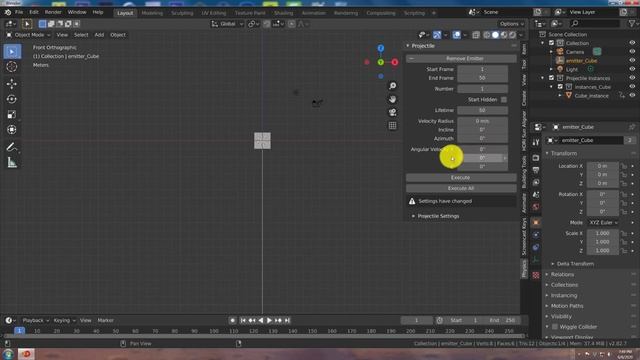Select the Measure tool
The height and width of the screenshot is (360, 640).
12,162
